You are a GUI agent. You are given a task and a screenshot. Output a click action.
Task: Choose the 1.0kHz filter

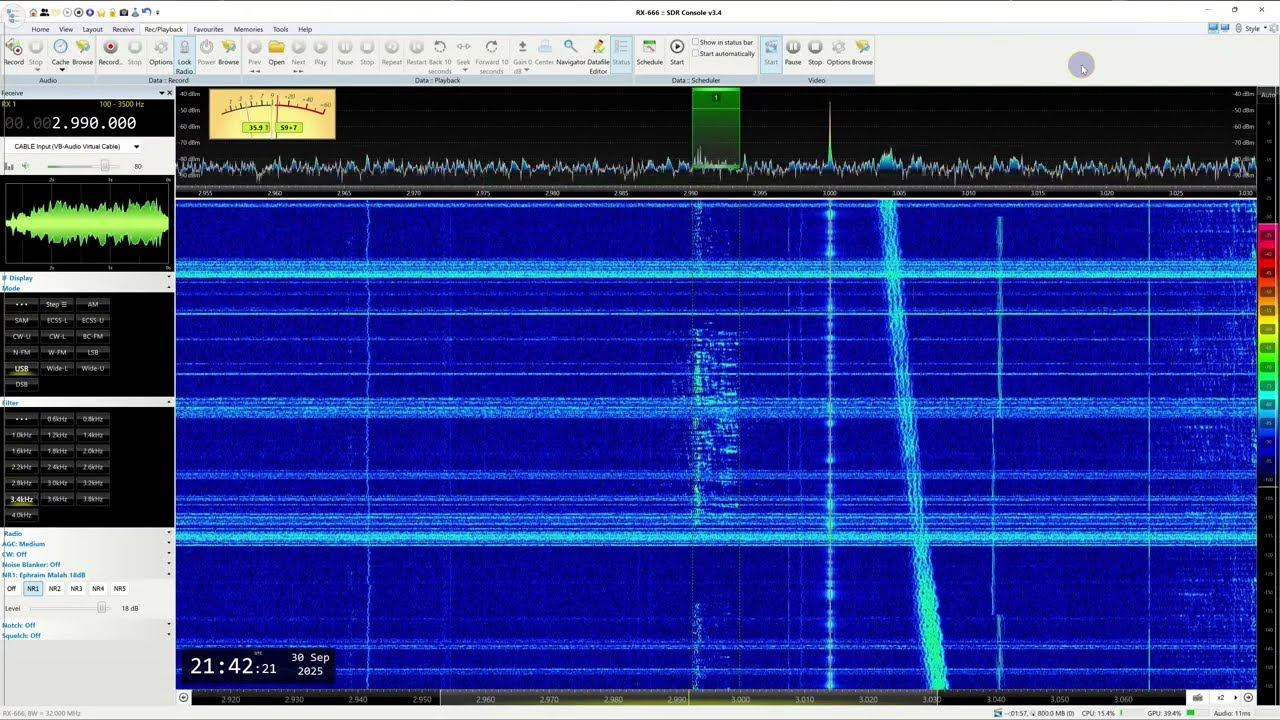(x=21, y=435)
